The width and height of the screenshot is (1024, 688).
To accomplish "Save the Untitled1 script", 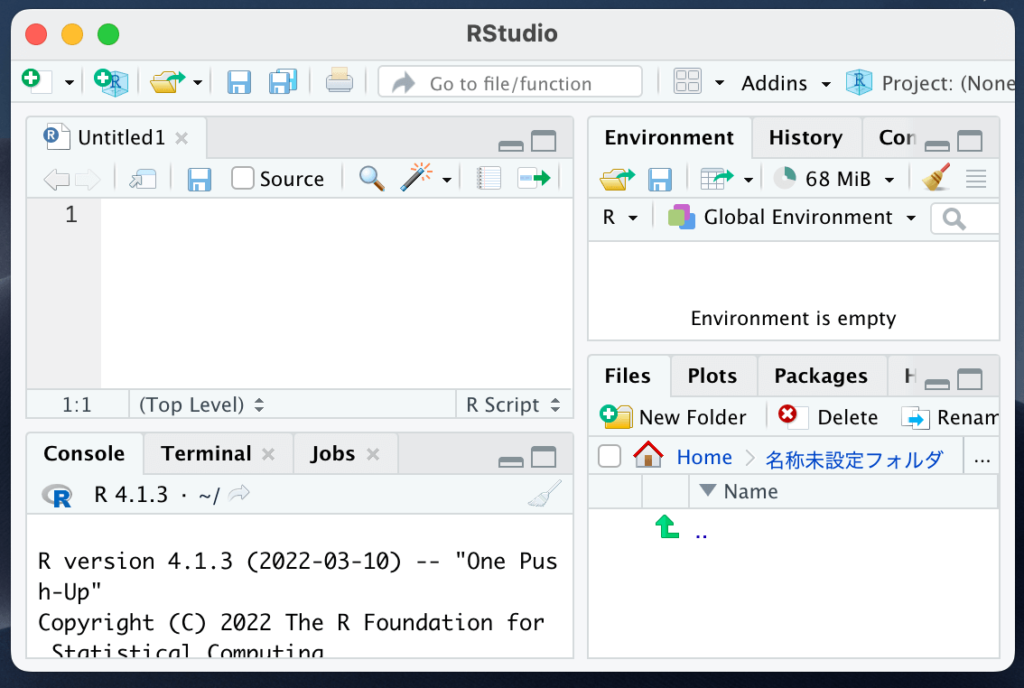I will pyautogui.click(x=199, y=179).
